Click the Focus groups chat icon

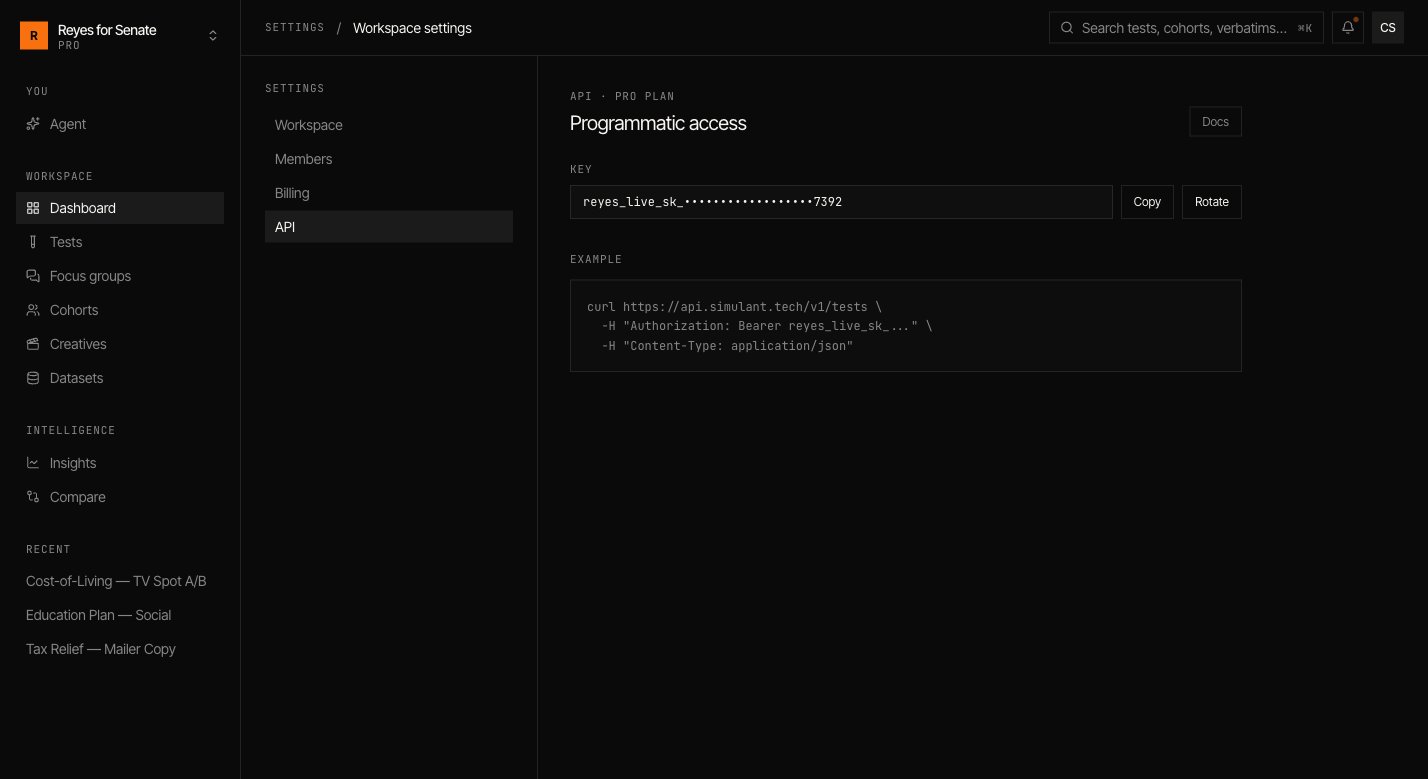click(33, 276)
